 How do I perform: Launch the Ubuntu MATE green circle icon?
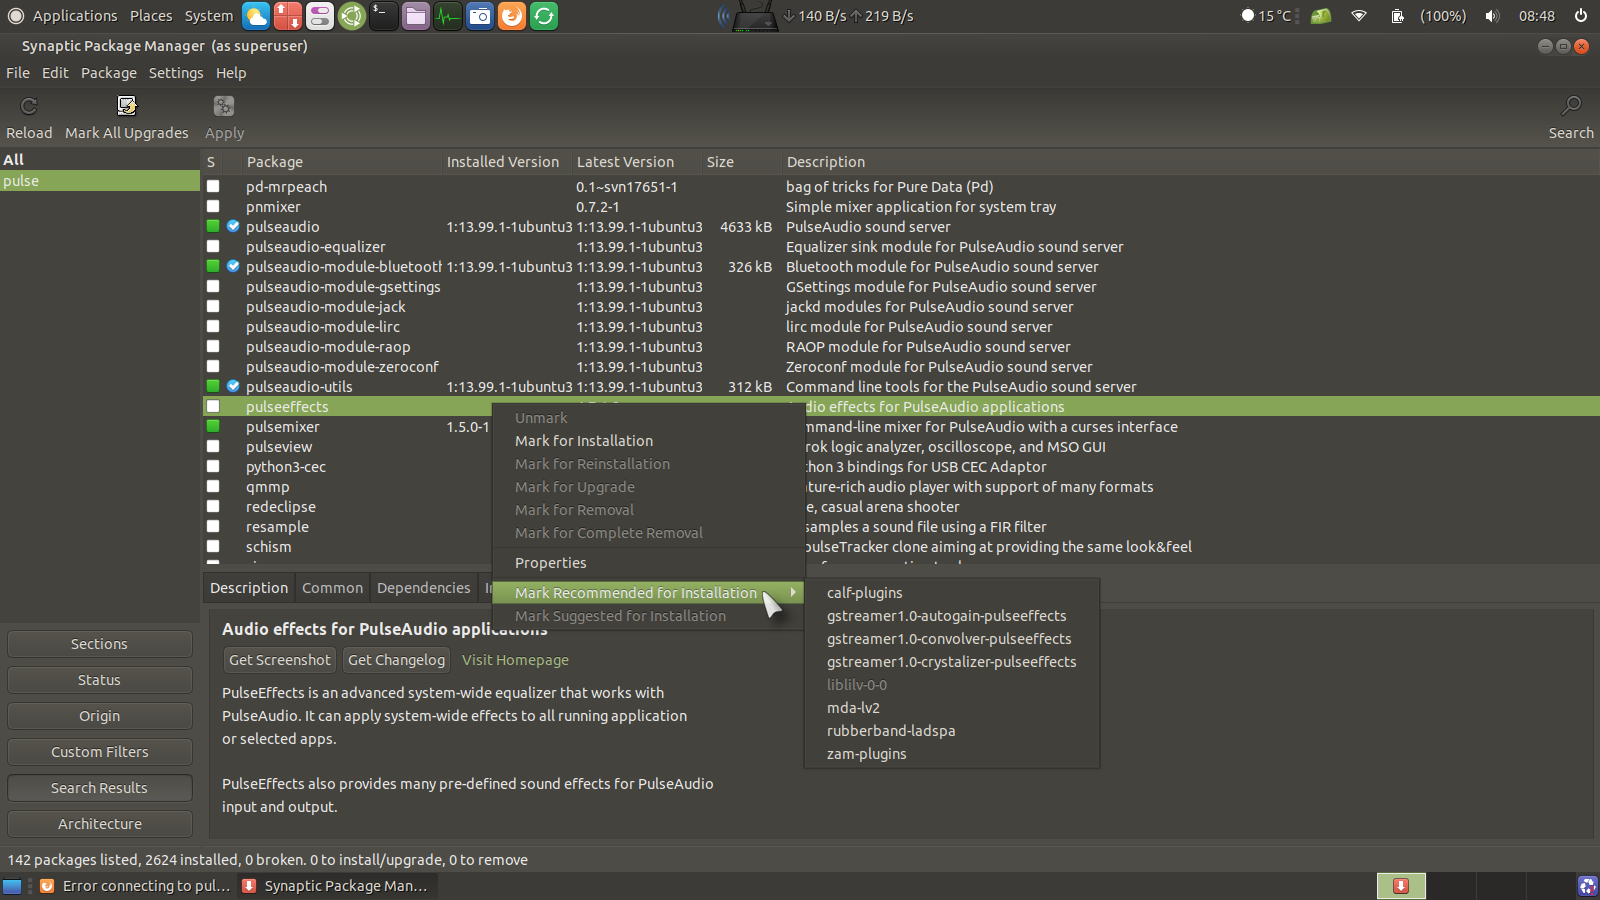(x=352, y=16)
